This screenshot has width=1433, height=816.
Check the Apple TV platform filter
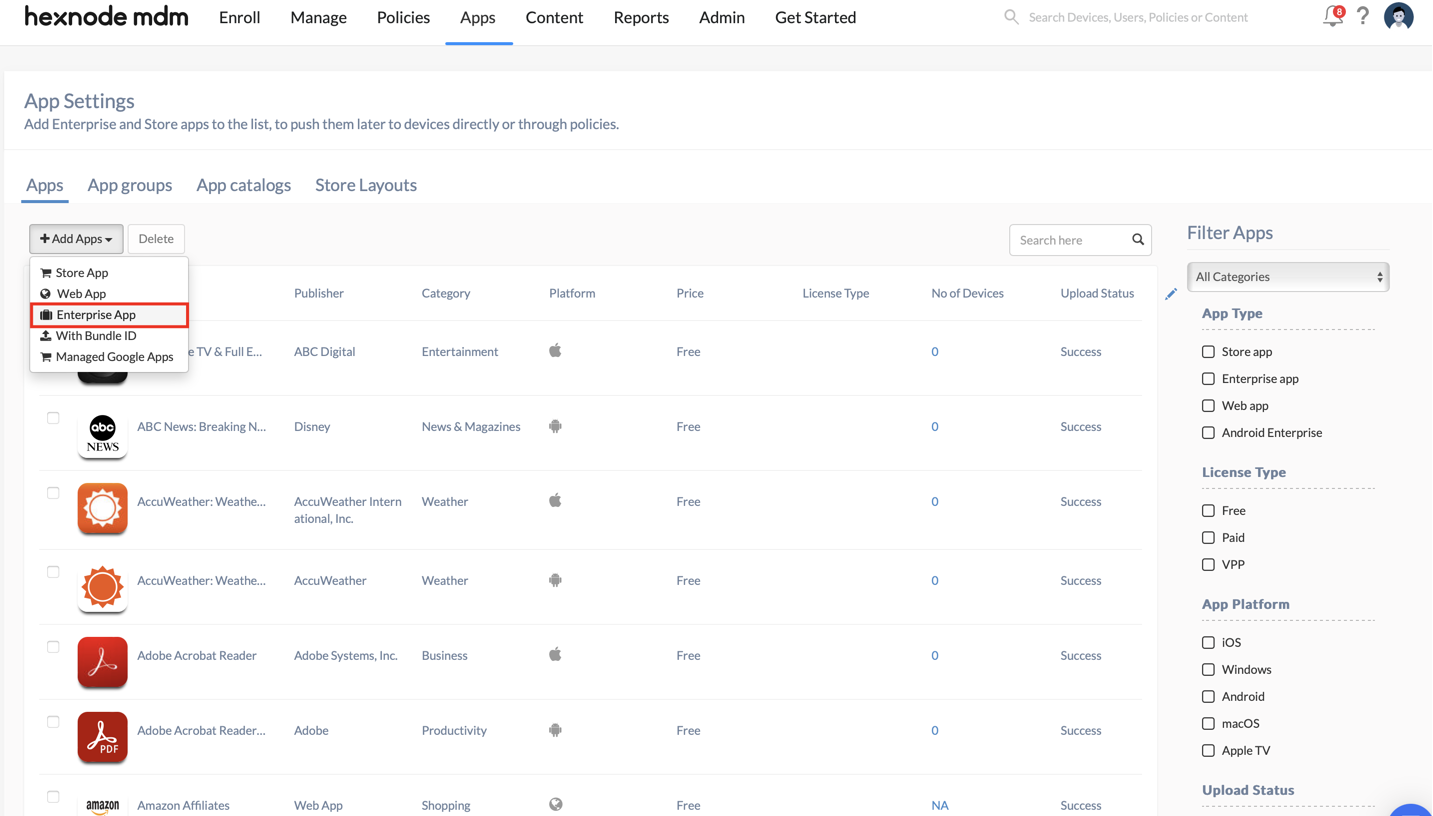(1208, 751)
